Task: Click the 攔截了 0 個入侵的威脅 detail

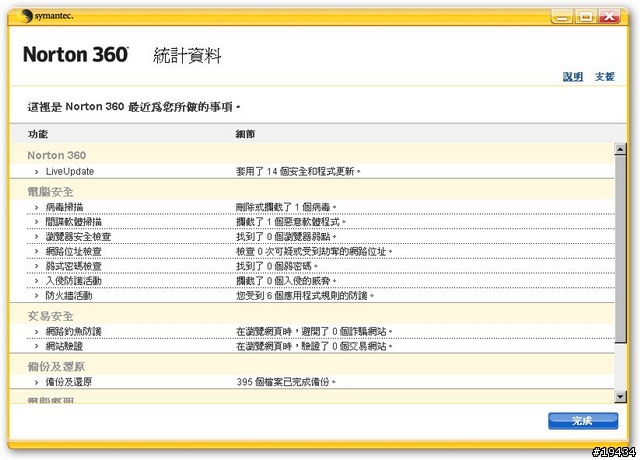Action: 286,281
